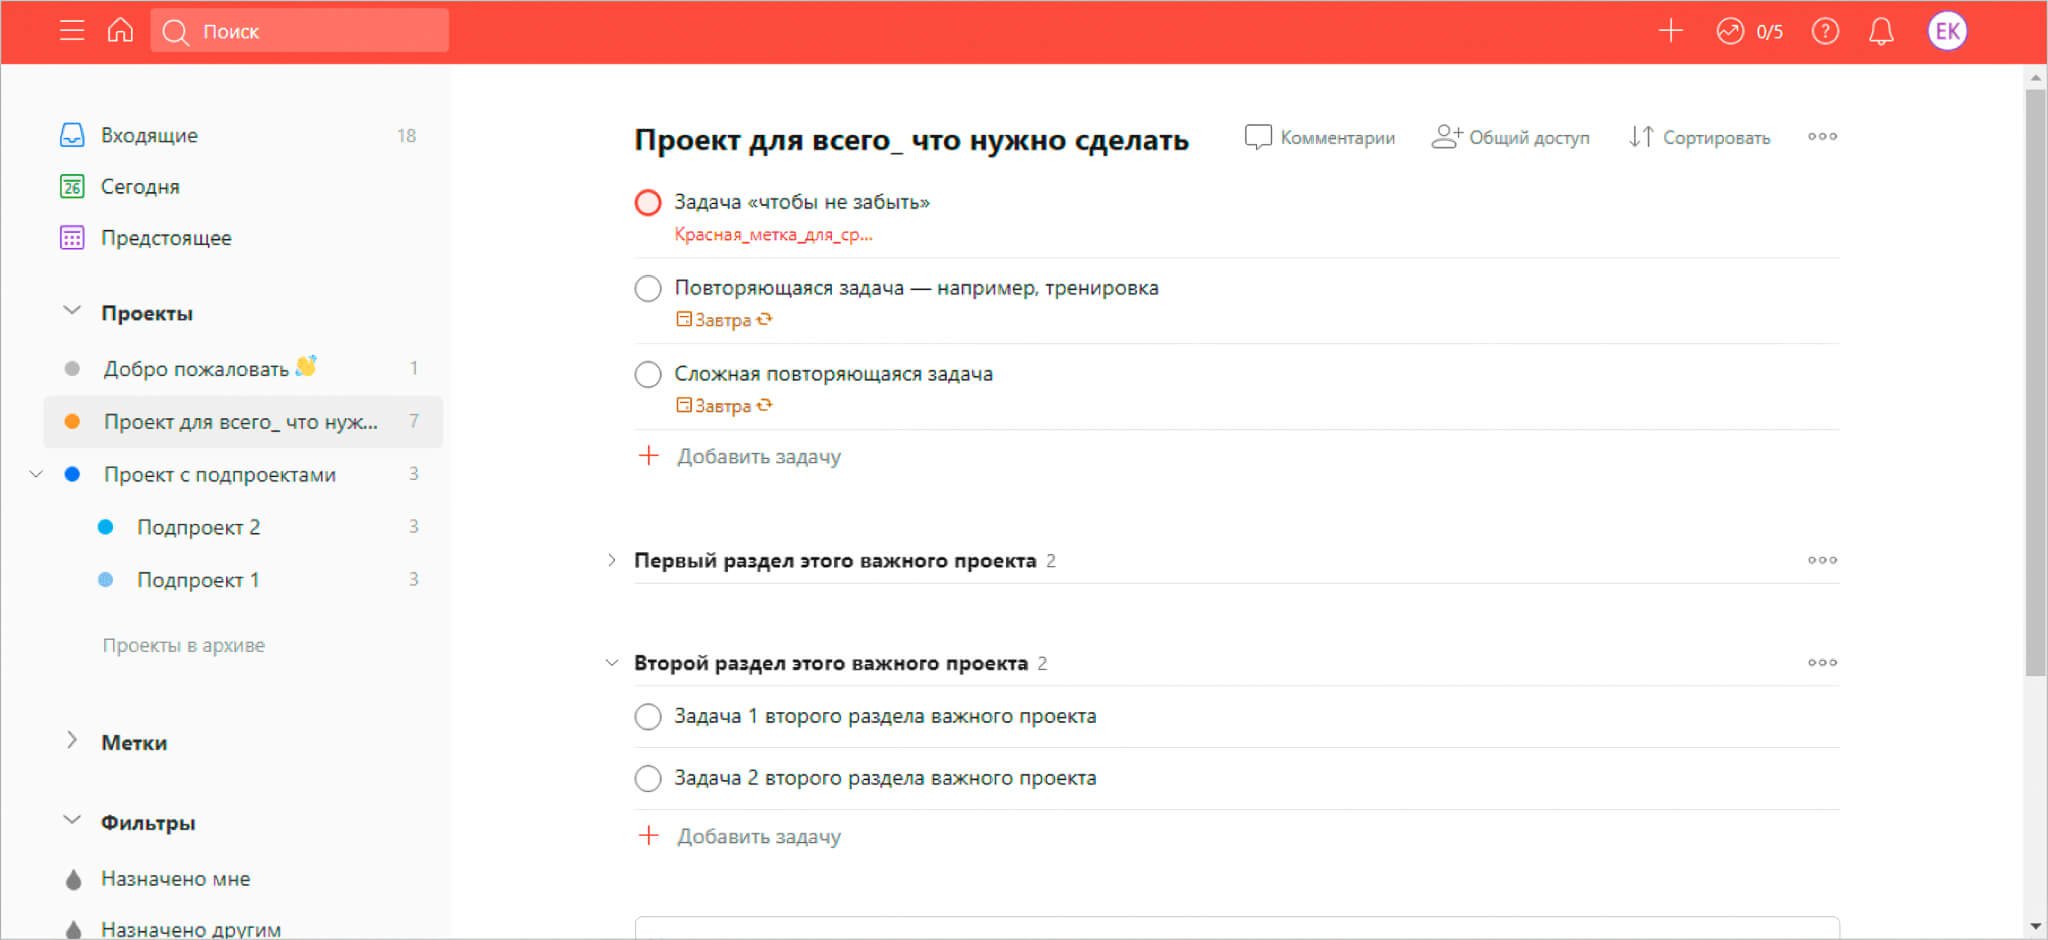Click Завтра date under Повторяющаяся задача
This screenshot has width=2048, height=940.
click(x=723, y=320)
